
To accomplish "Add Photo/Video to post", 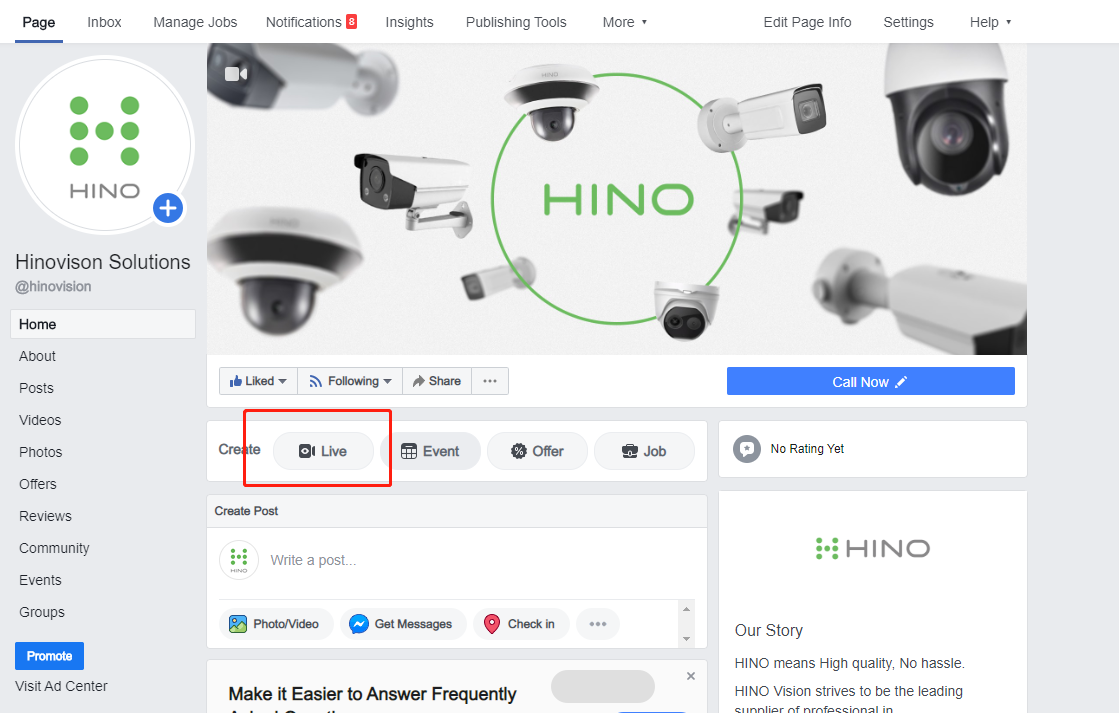I will tap(276, 624).
